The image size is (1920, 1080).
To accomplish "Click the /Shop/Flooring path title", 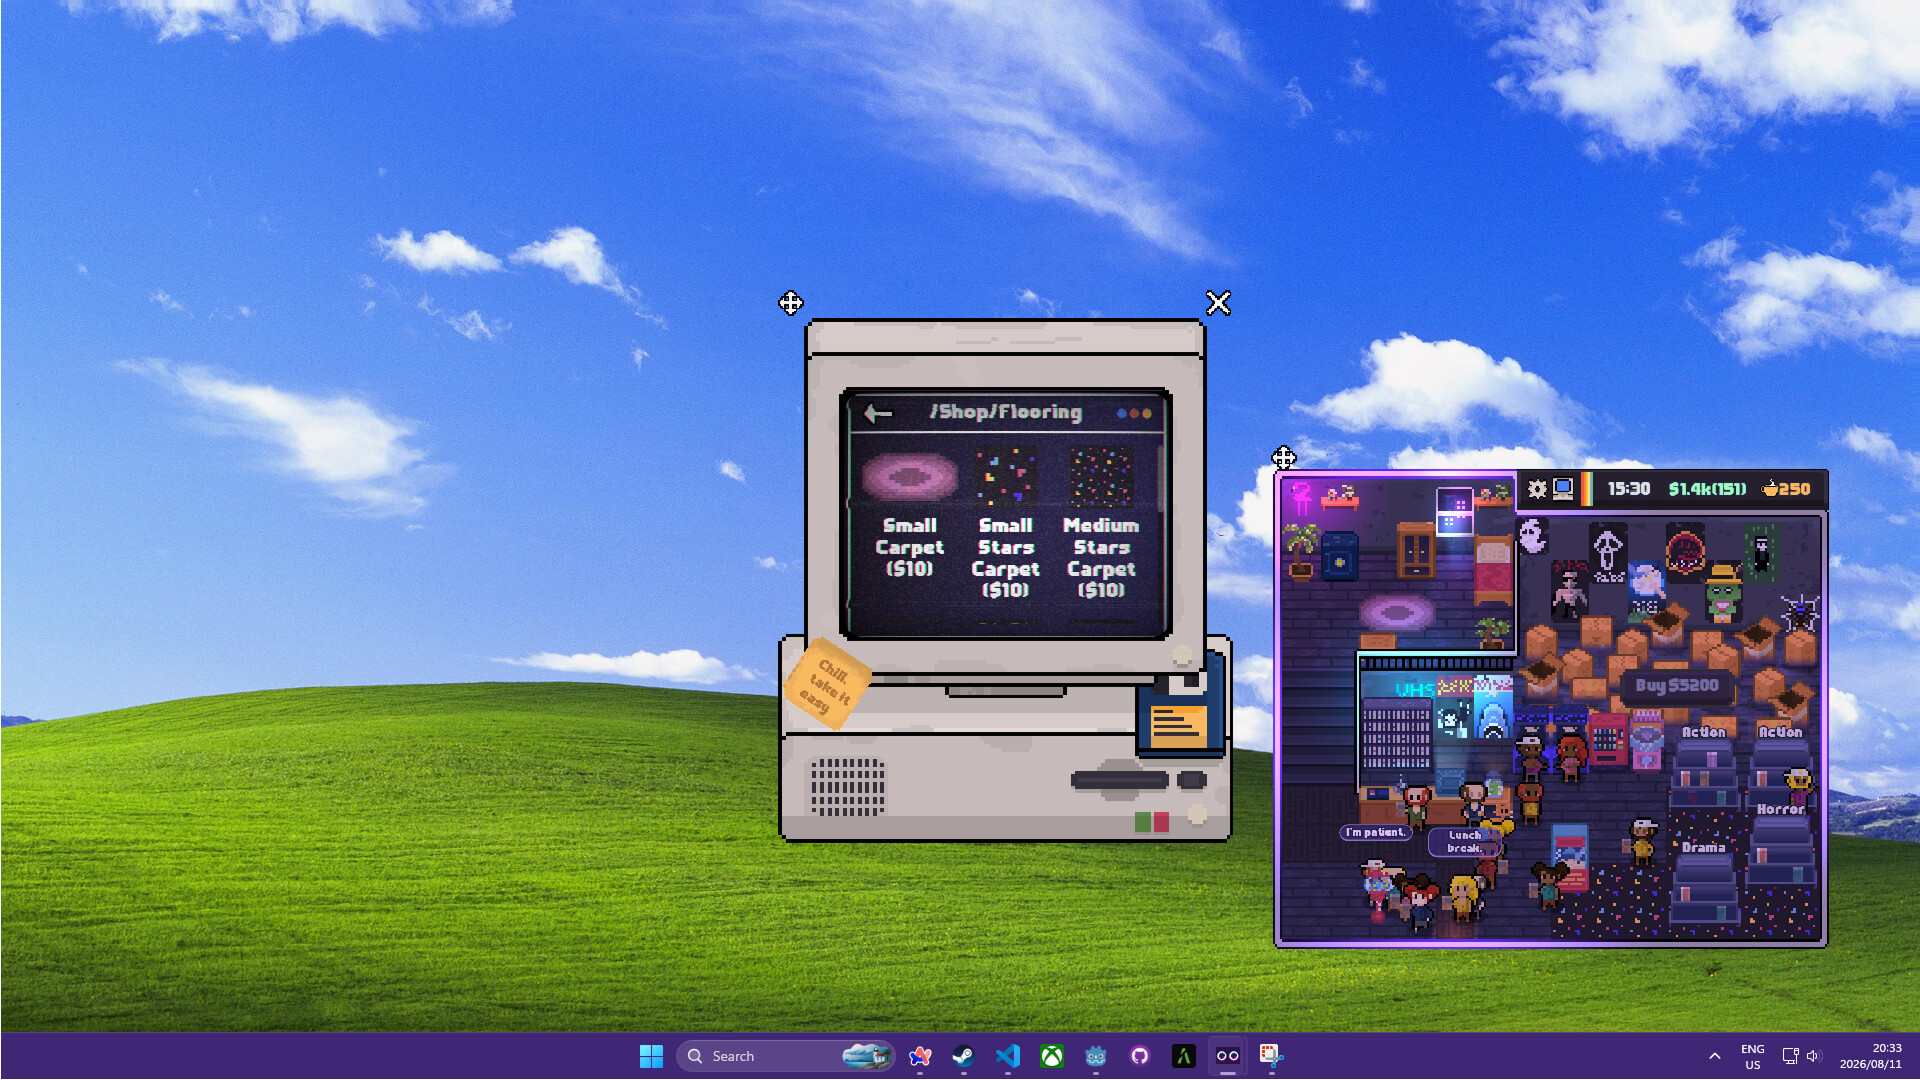I will [x=1005, y=412].
